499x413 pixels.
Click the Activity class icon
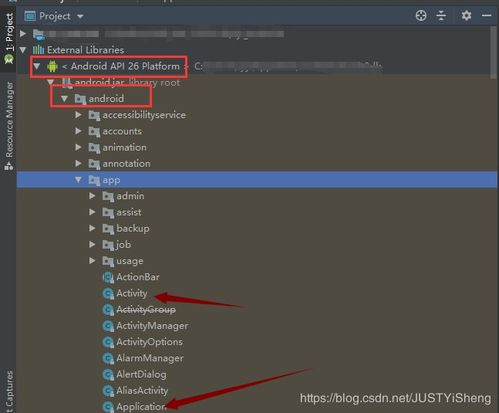108,294
